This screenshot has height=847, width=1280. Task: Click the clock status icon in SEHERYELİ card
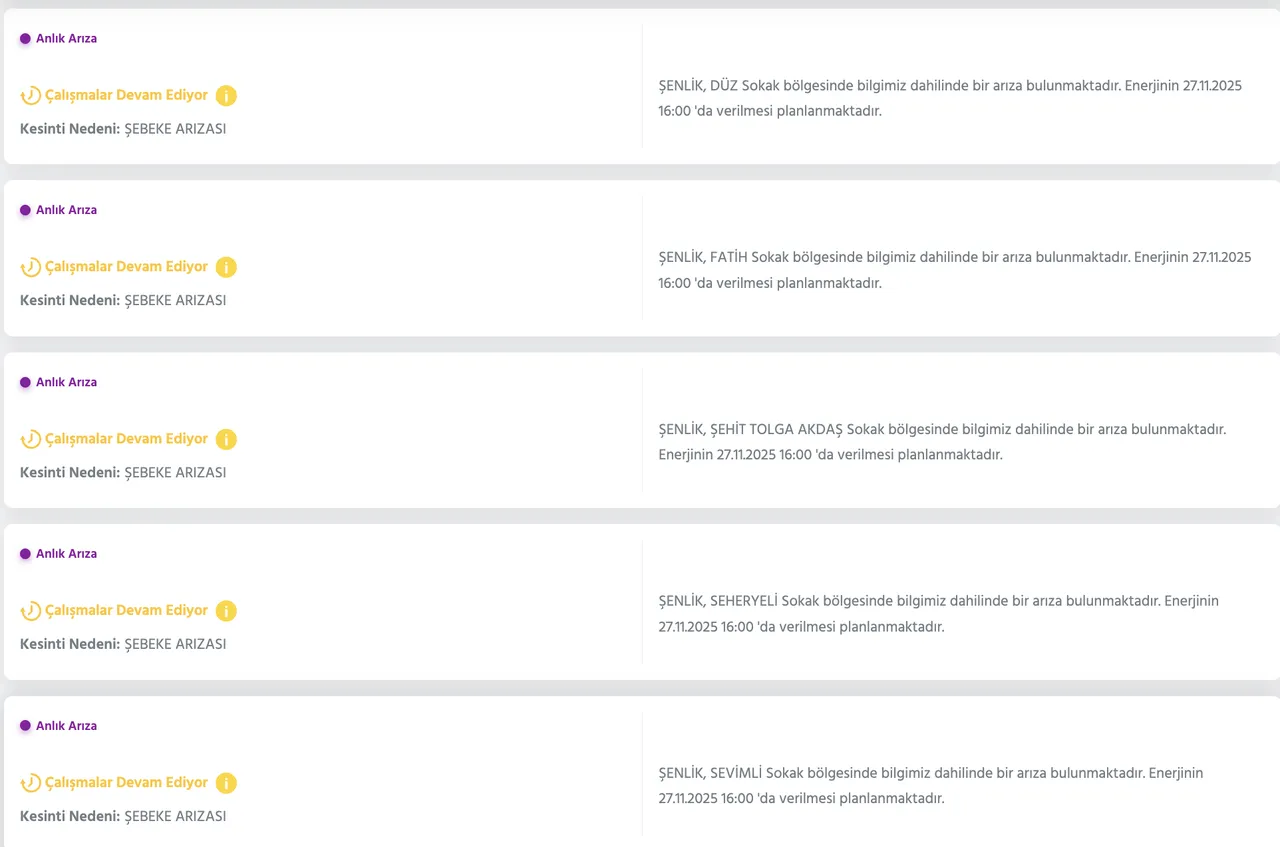click(x=31, y=611)
